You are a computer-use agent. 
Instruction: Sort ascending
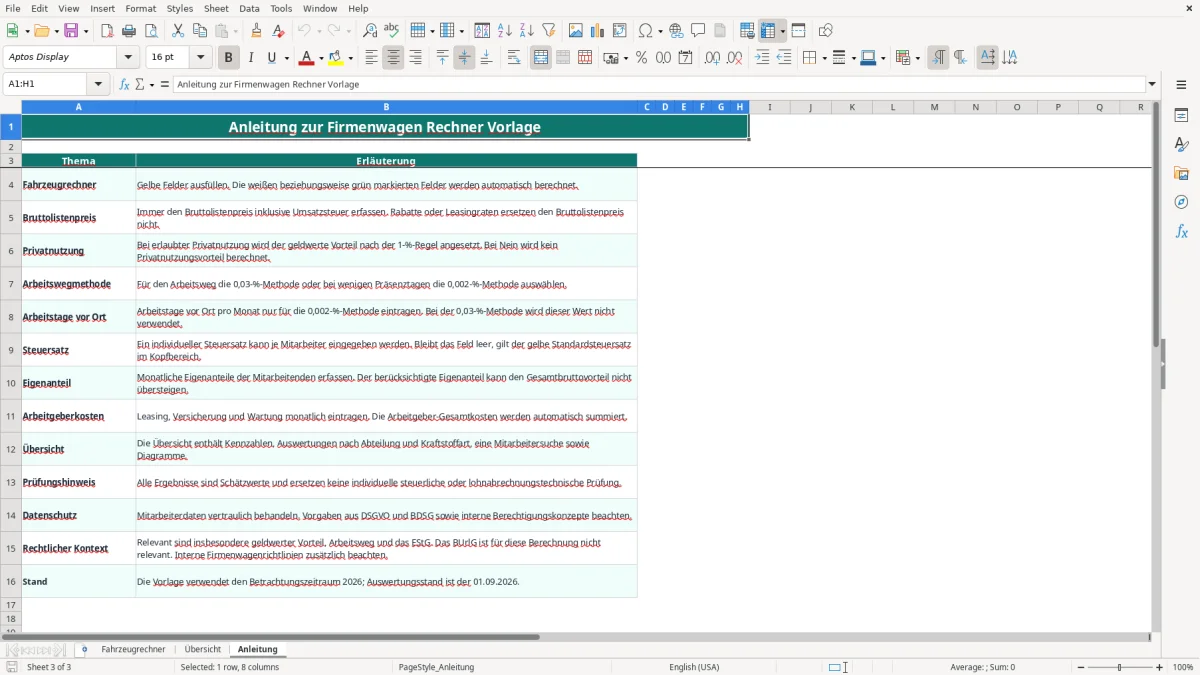(x=505, y=31)
